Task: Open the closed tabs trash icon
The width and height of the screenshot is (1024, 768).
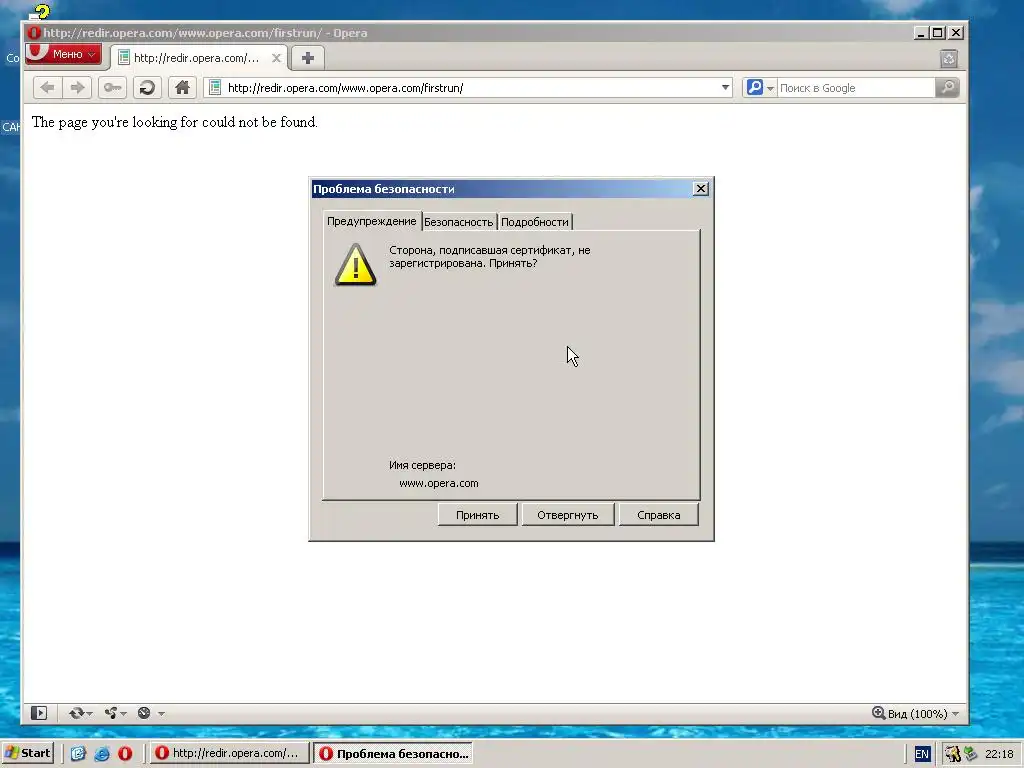Action: tap(949, 59)
